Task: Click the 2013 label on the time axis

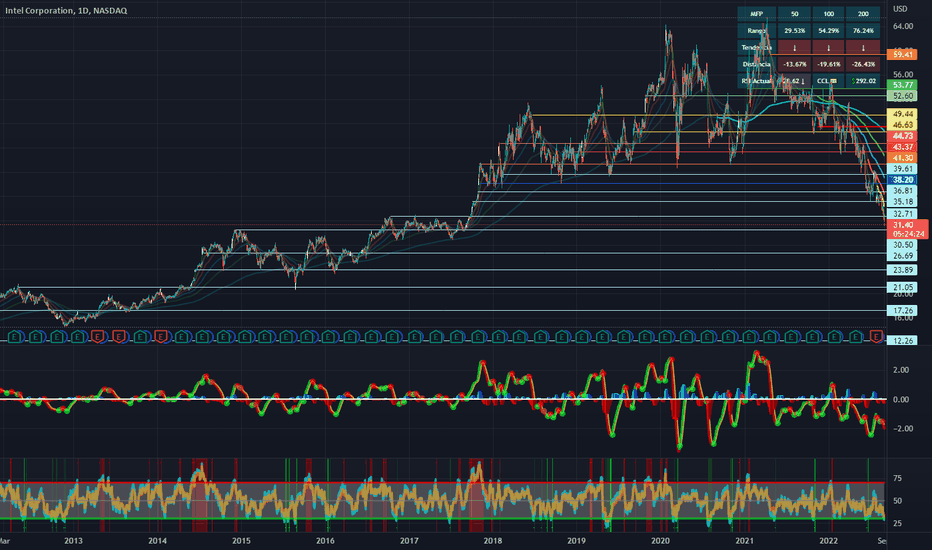Action: tap(73, 540)
